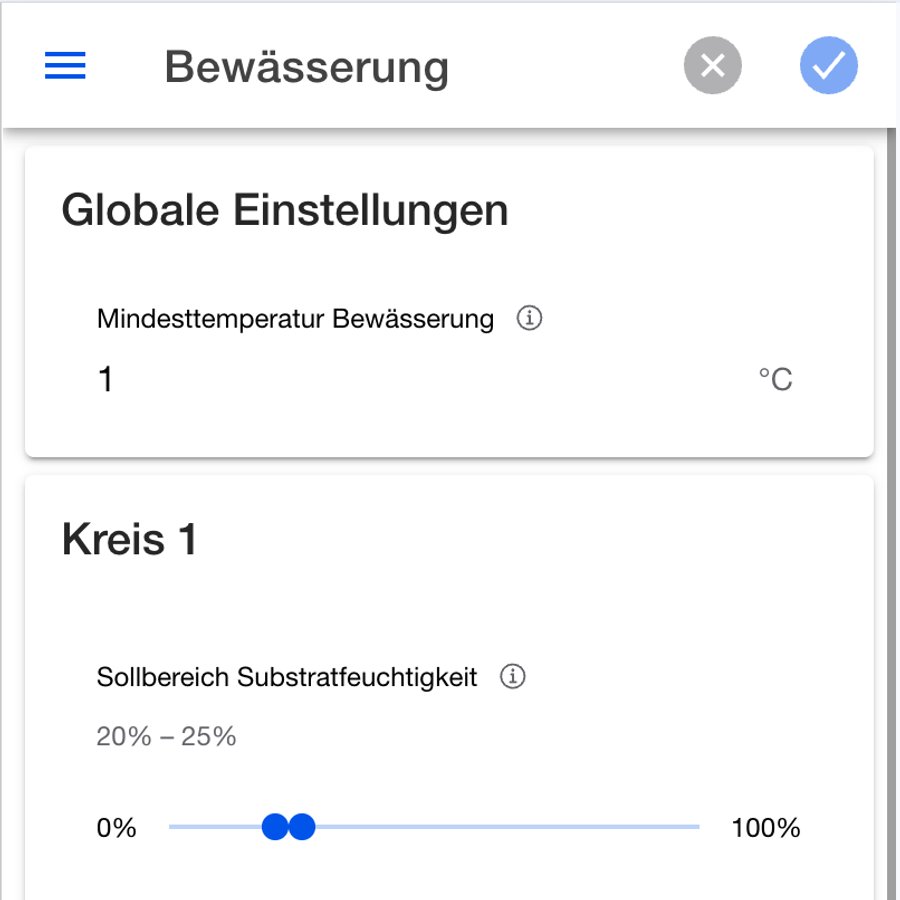The width and height of the screenshot is (900, 900).
Task: Click the °C unit label
Action: coord(775,378)
